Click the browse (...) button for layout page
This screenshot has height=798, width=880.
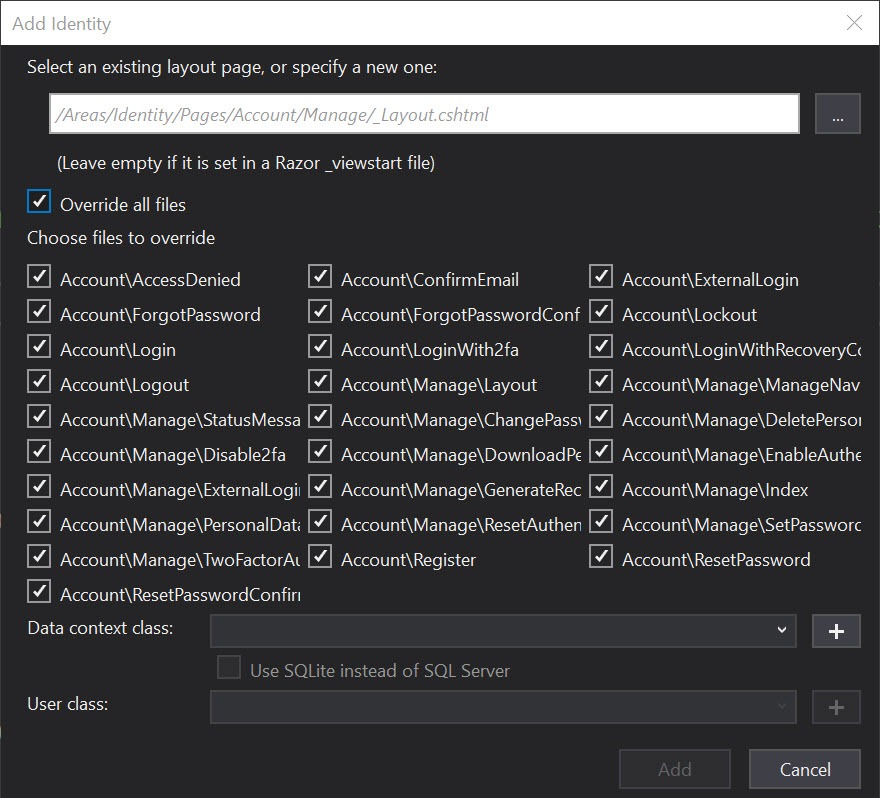point(837,114)
